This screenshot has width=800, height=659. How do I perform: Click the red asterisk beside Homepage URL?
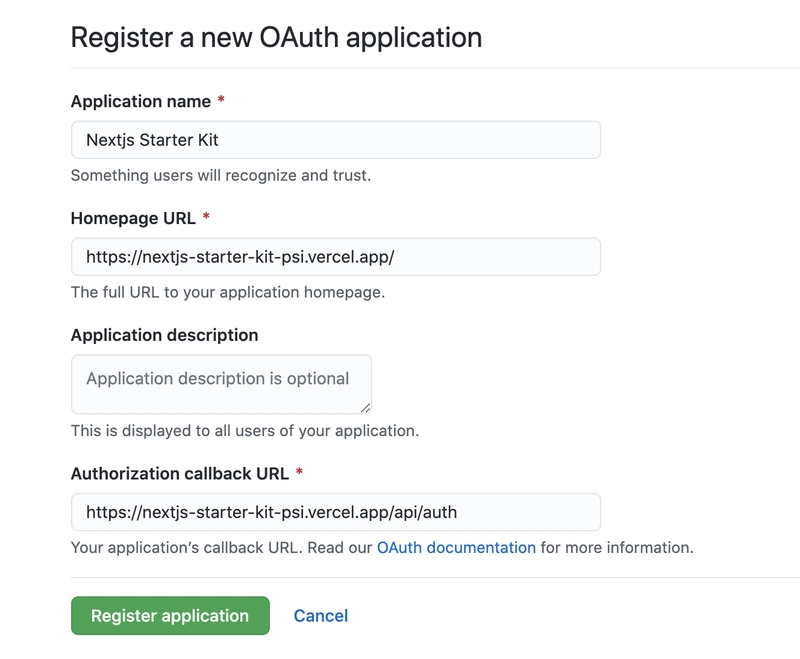(206, 216)
